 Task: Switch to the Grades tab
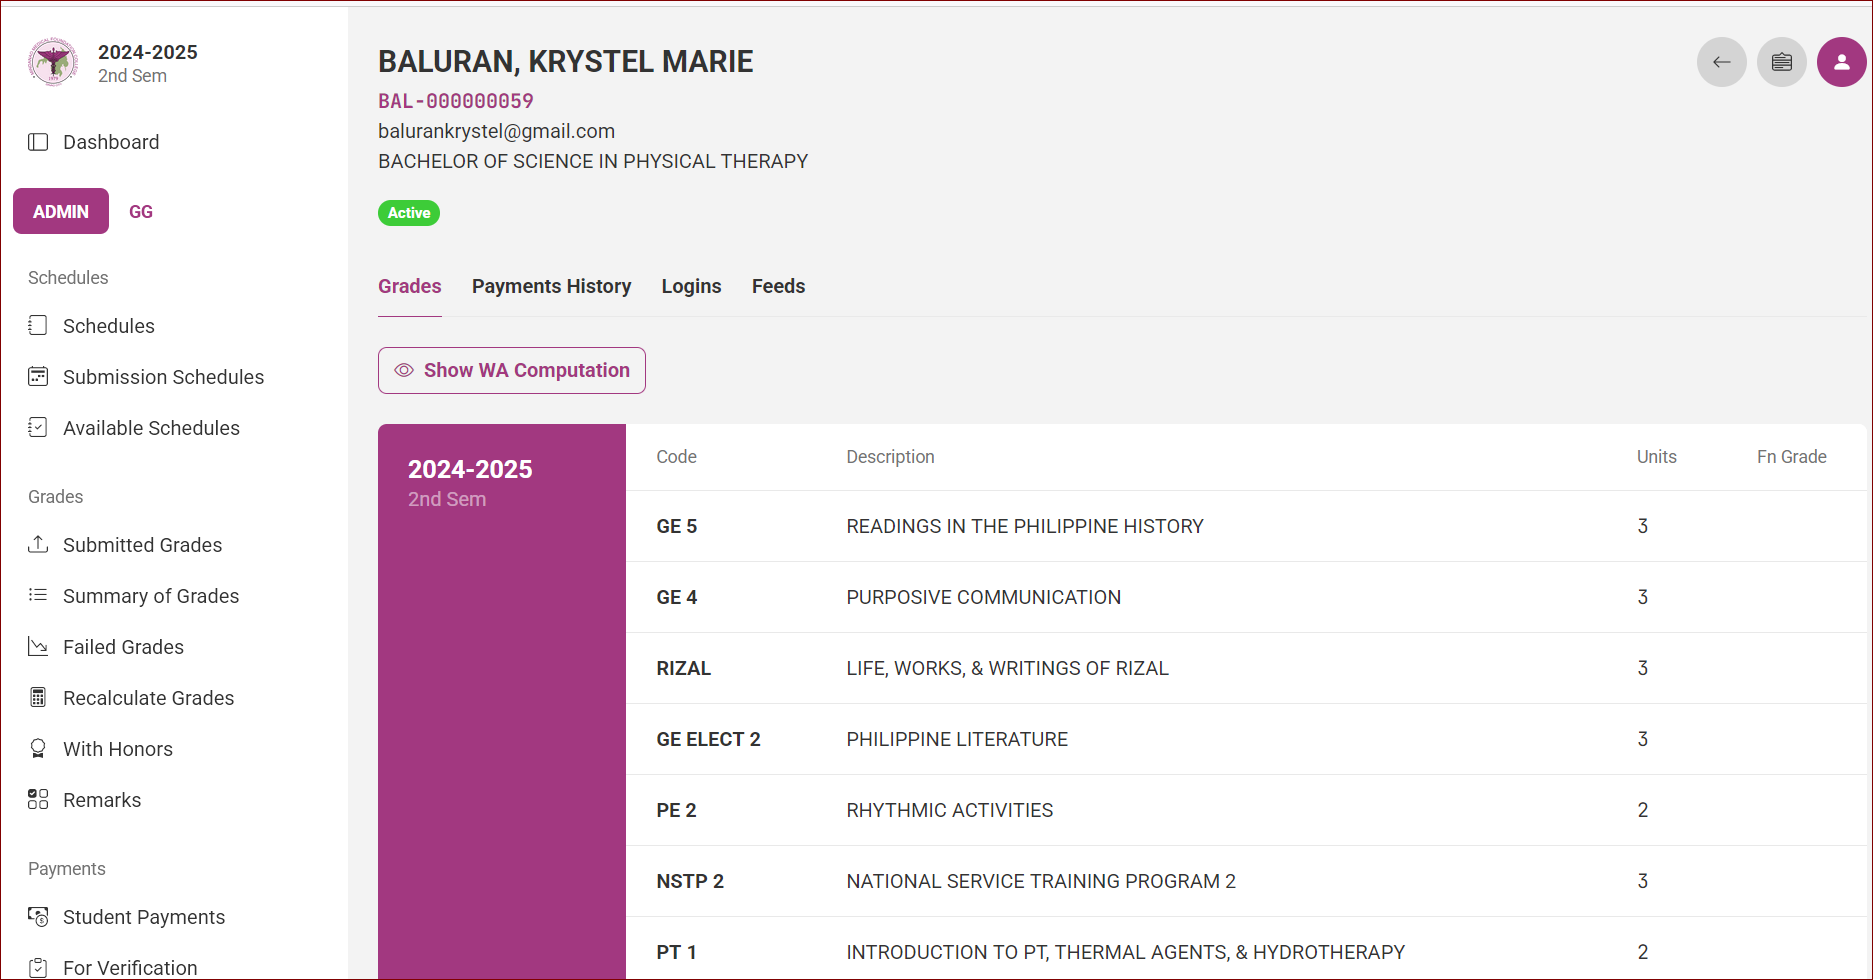pyautogui.click(x=410, y=286)
